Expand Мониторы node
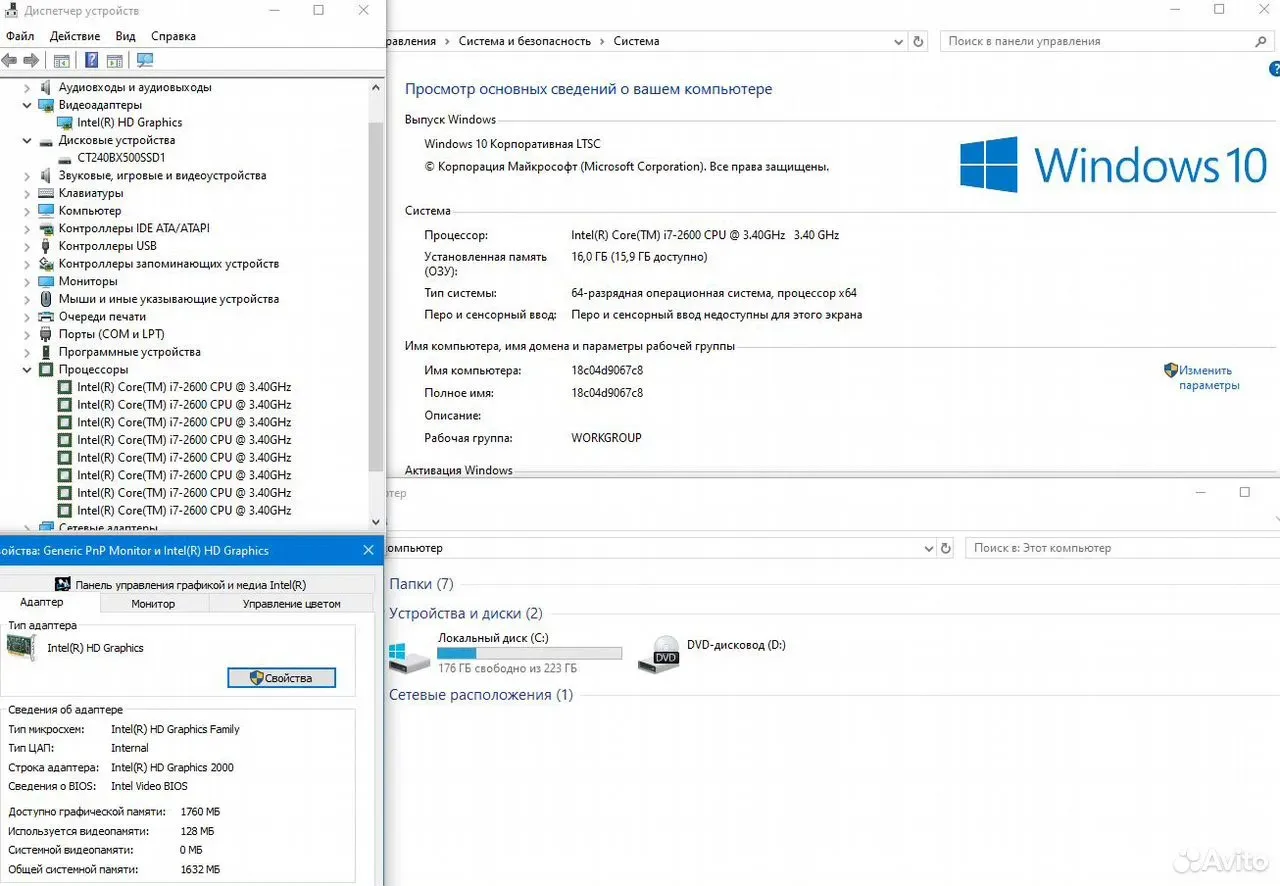 tap(27, 281)
